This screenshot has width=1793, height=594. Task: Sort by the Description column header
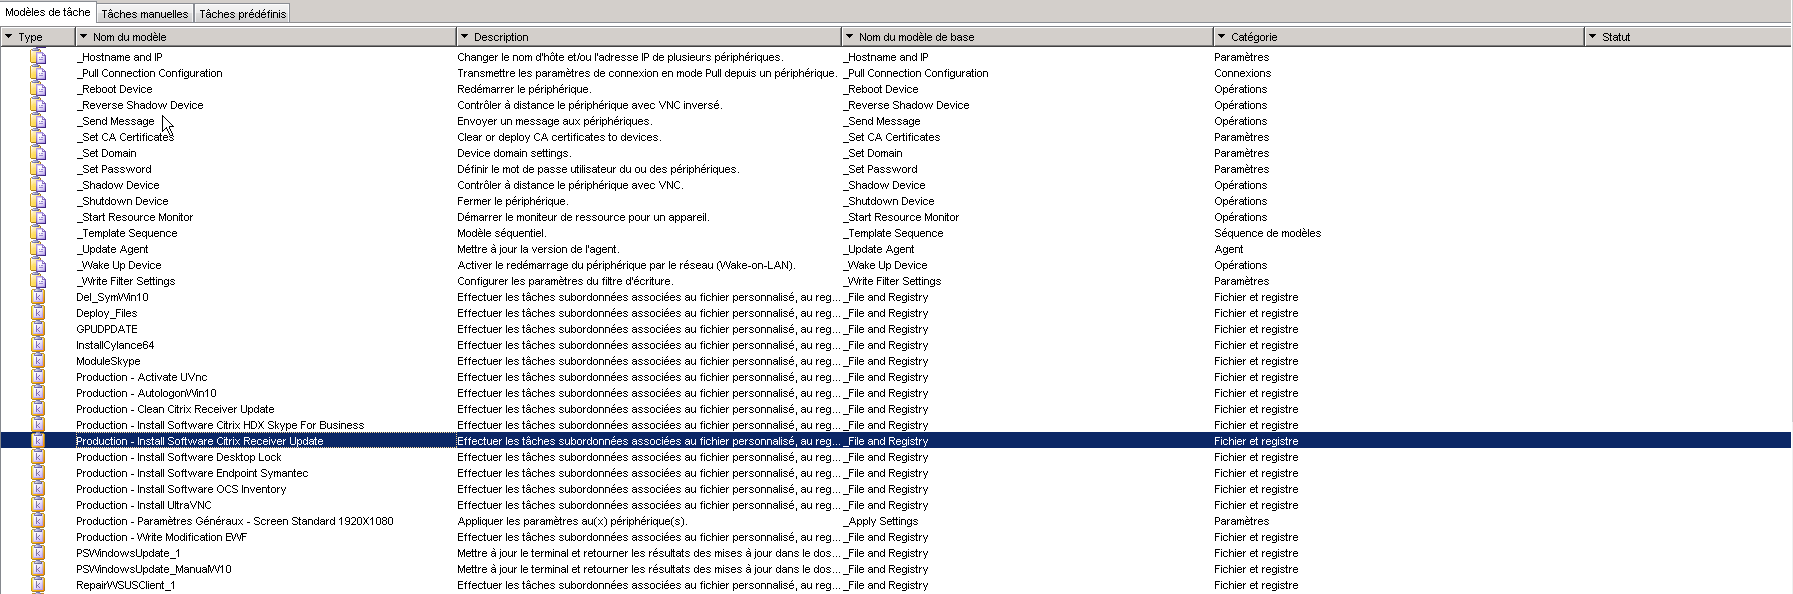(501, 37)
